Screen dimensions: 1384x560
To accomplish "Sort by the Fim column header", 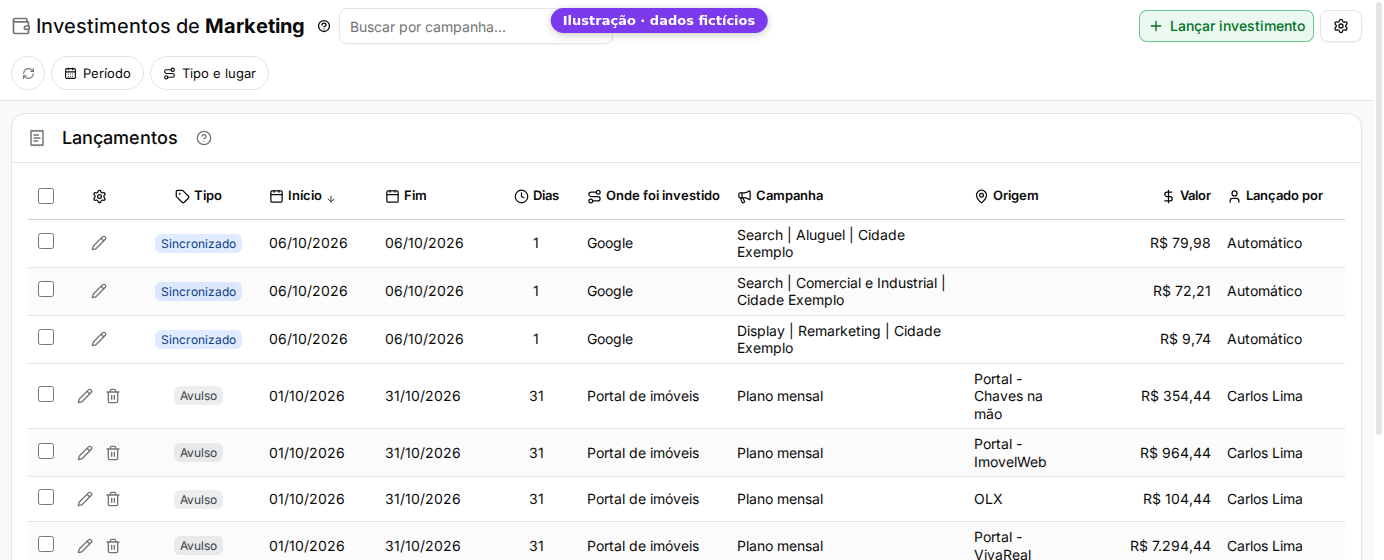I will (x=406, y=196).
